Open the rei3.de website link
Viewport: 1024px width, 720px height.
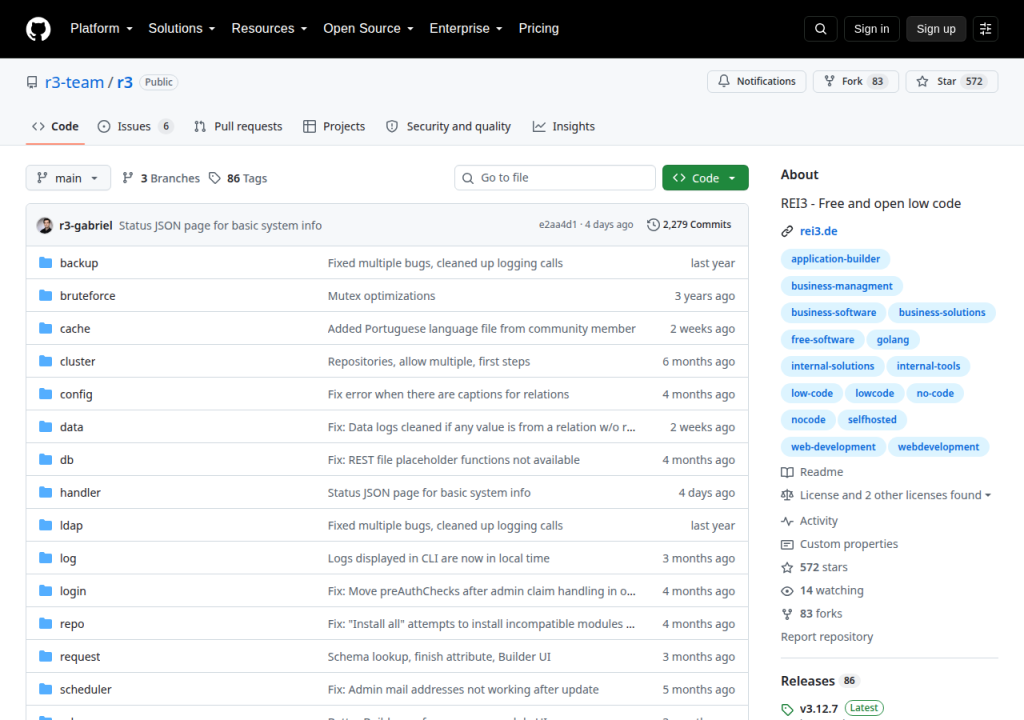(x=818, y=231)
